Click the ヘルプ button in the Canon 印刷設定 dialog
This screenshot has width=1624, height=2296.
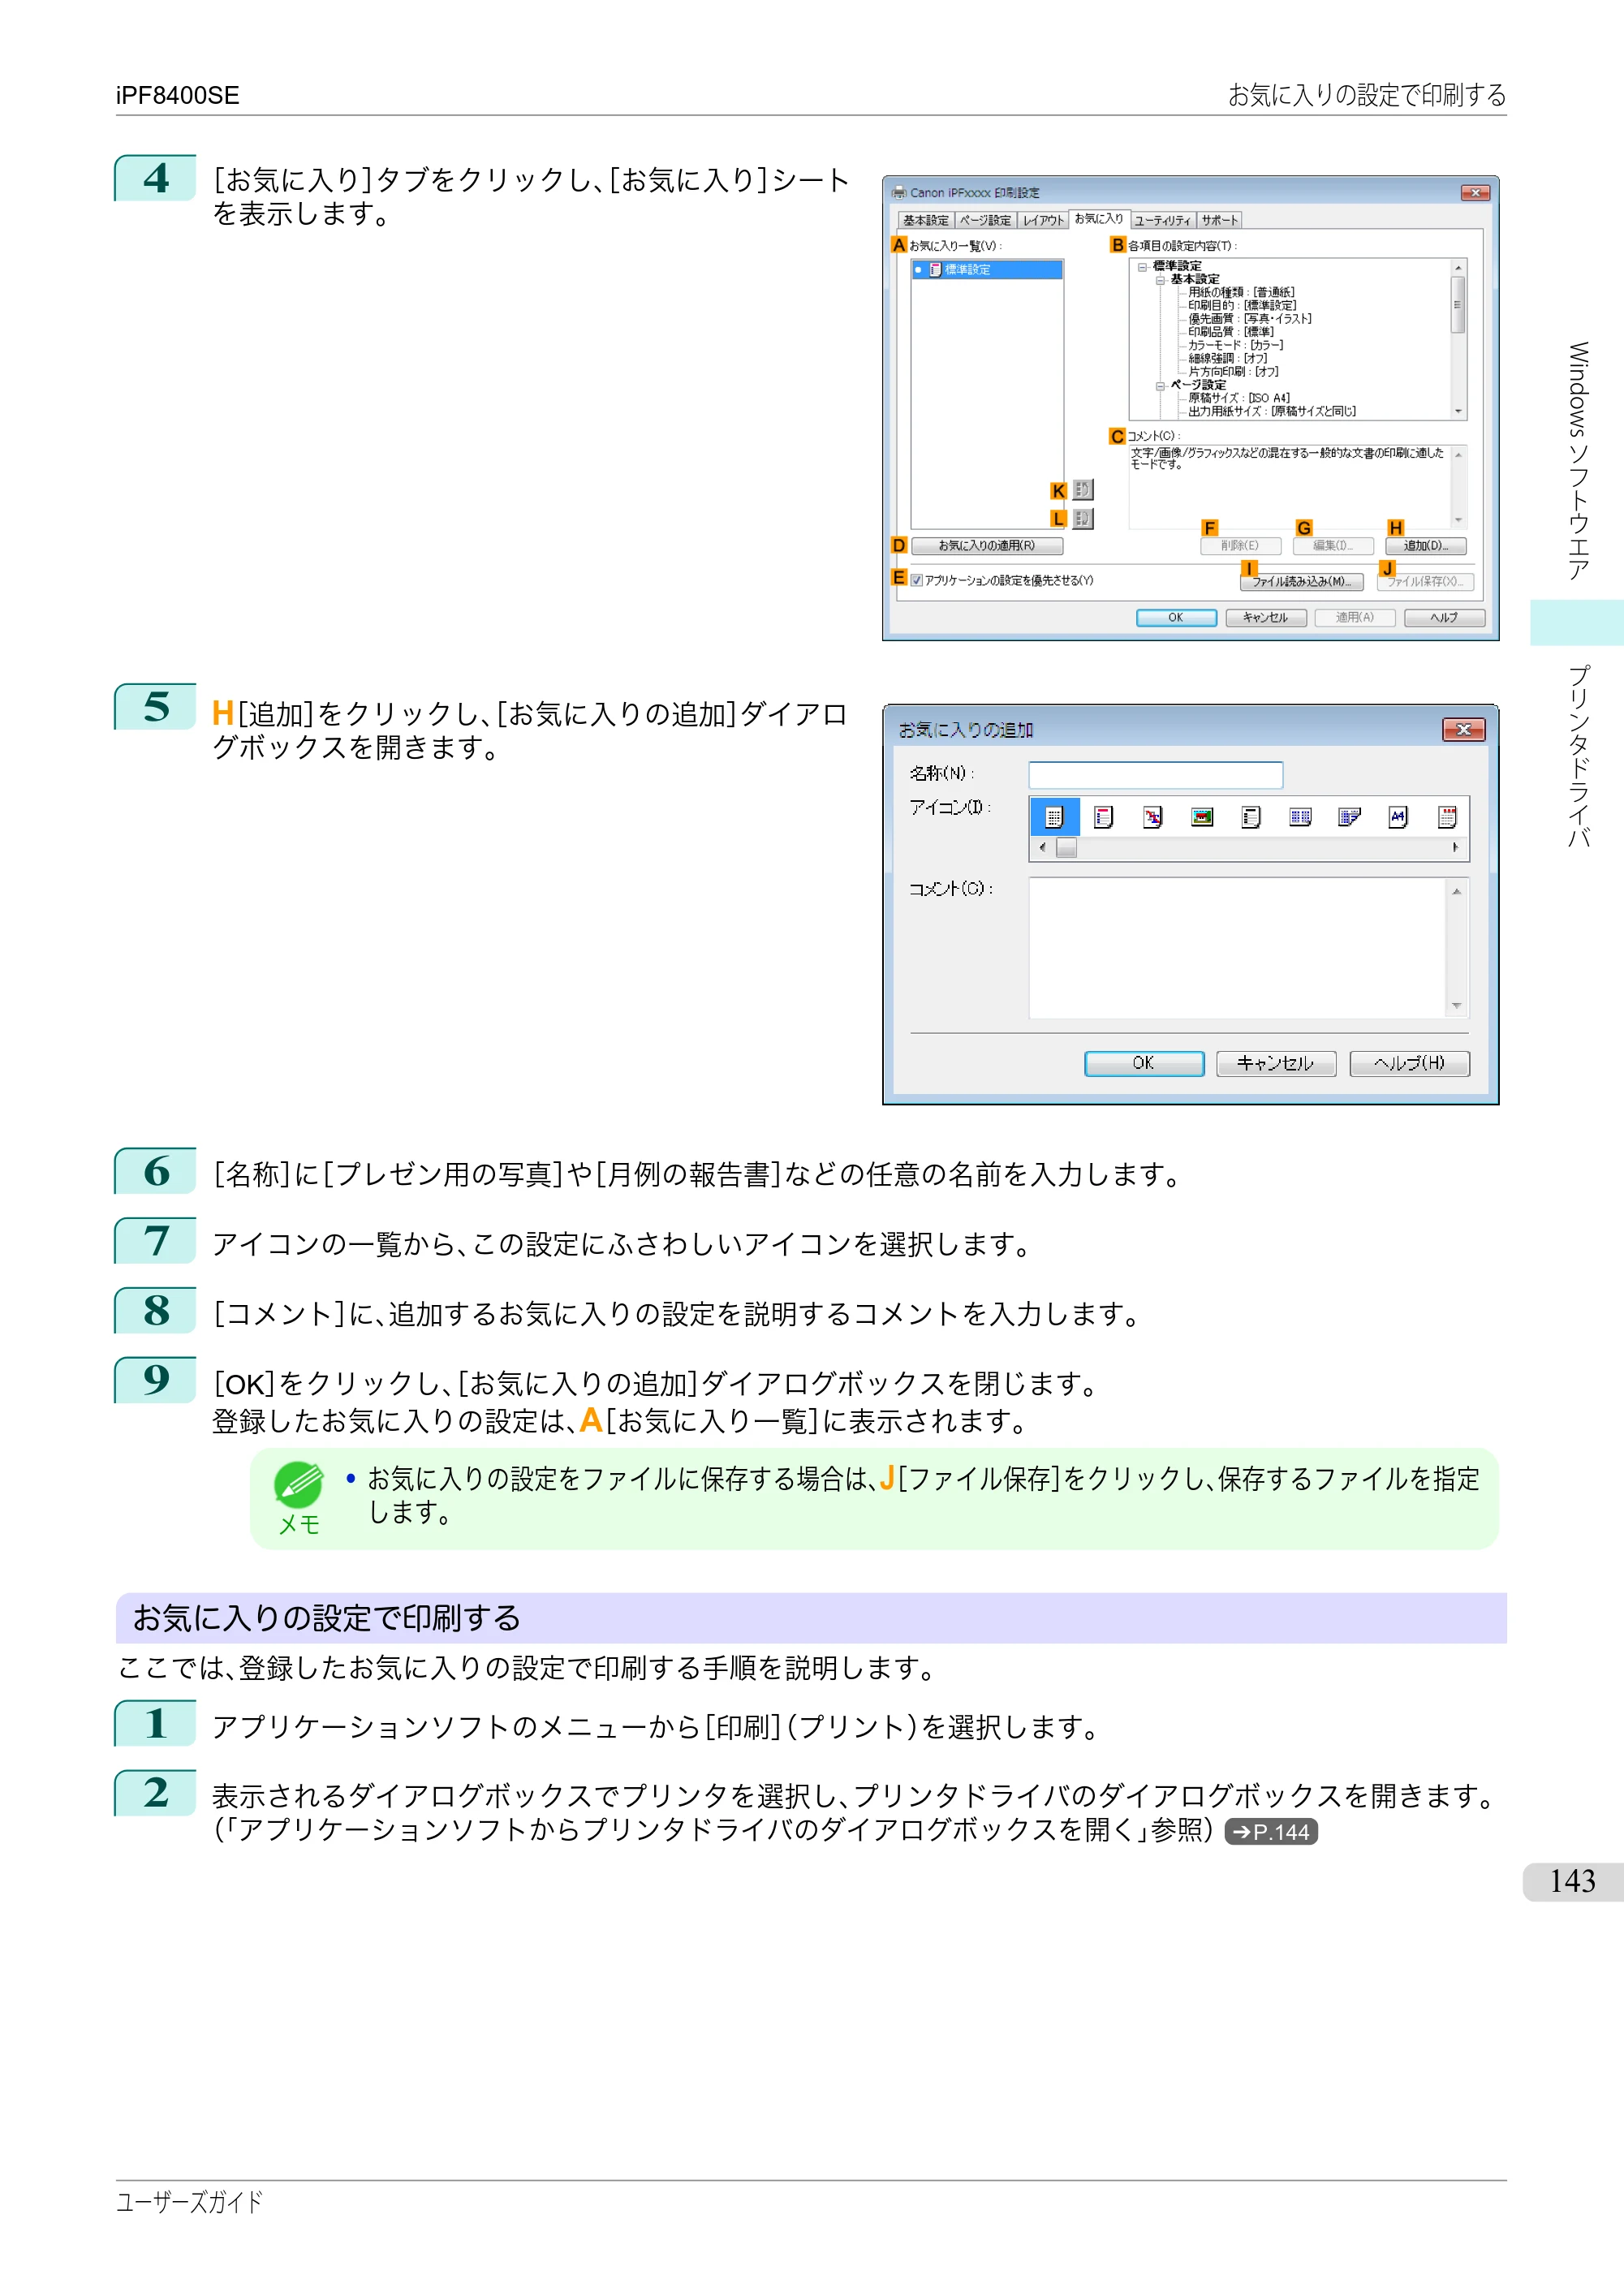[x=1444, y=618]
